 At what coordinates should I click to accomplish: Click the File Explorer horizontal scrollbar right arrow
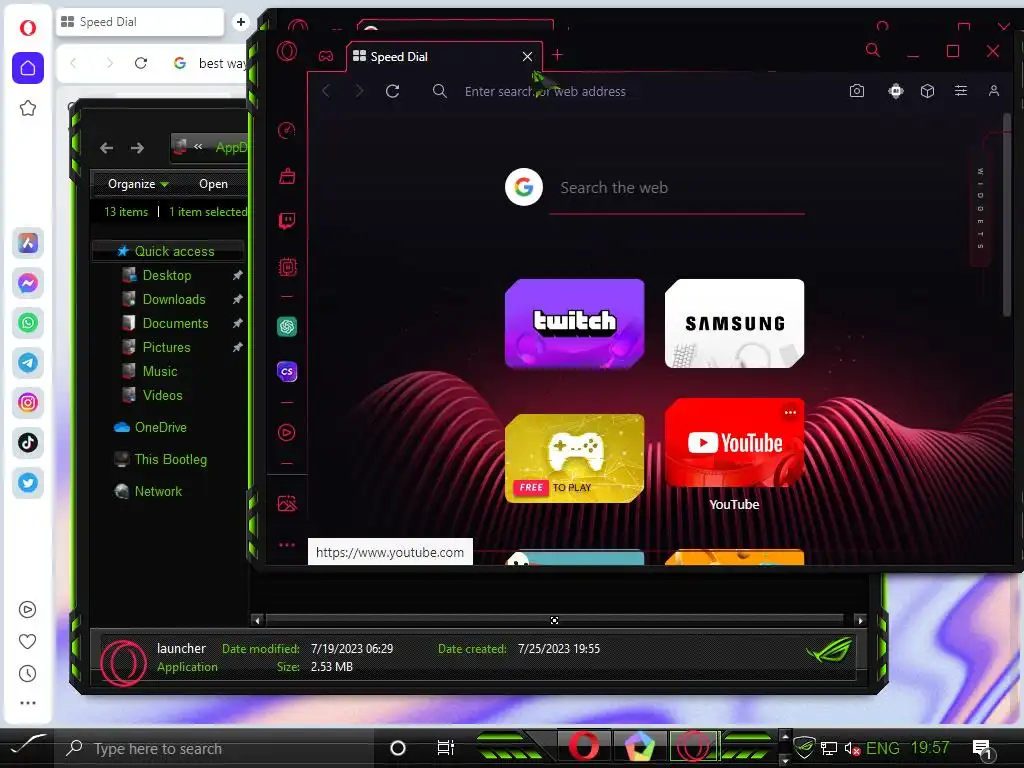pyautogui.click(x=860, y=620)
